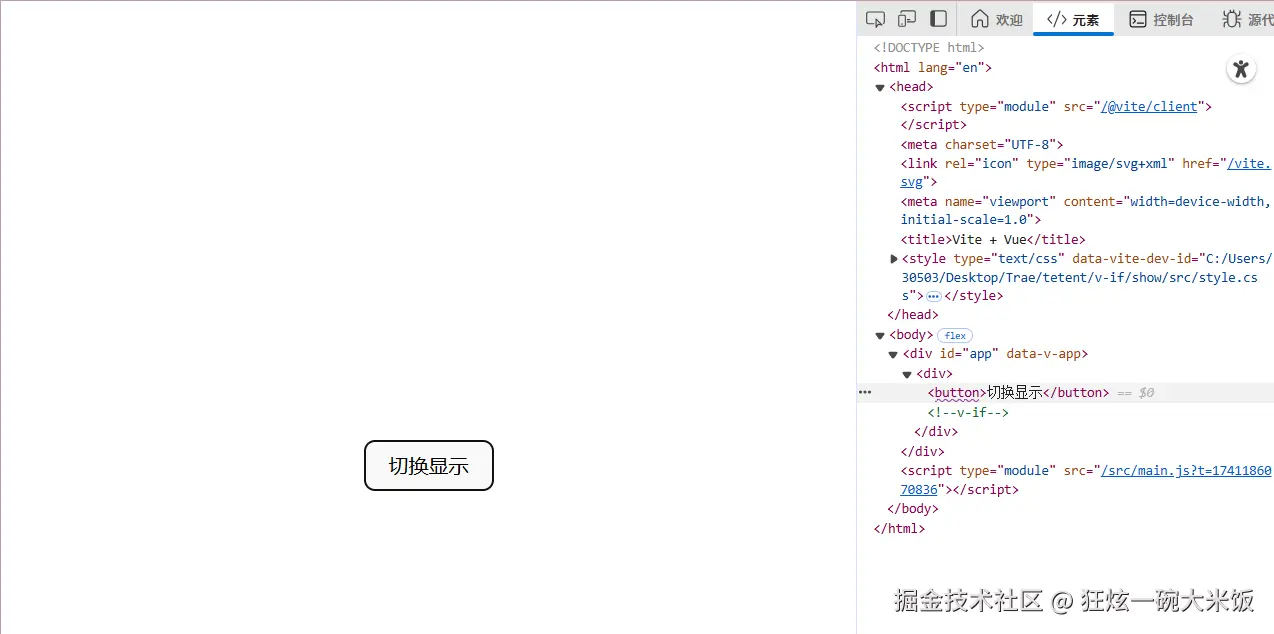The image size is (1274, 634).
Task: Select the closing </body> tag line
Action: tap(913, 509)
